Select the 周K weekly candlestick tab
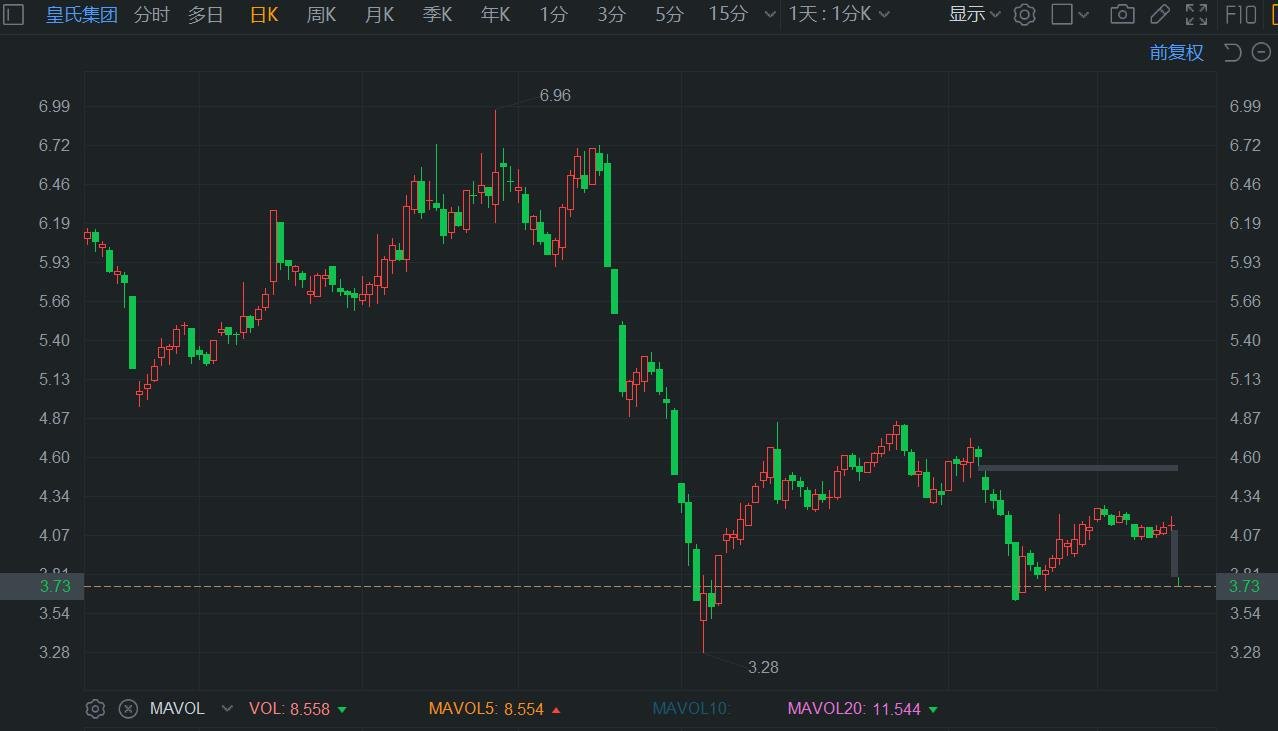This screenshot has height=731, width=1278. [321, 14]
